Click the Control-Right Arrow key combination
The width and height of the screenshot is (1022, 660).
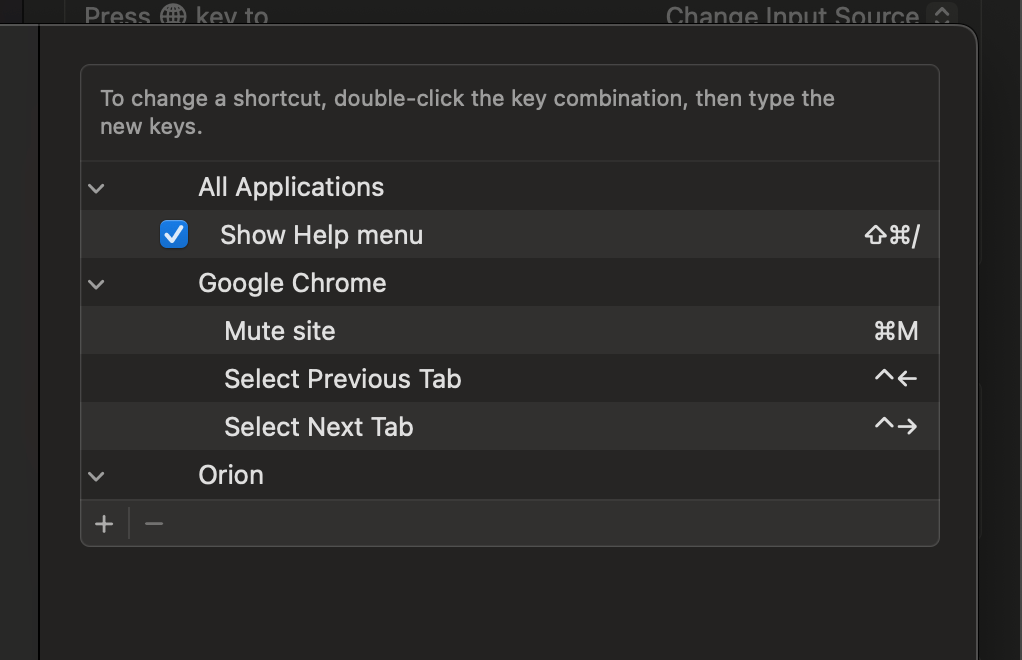[x=895, y=427]
